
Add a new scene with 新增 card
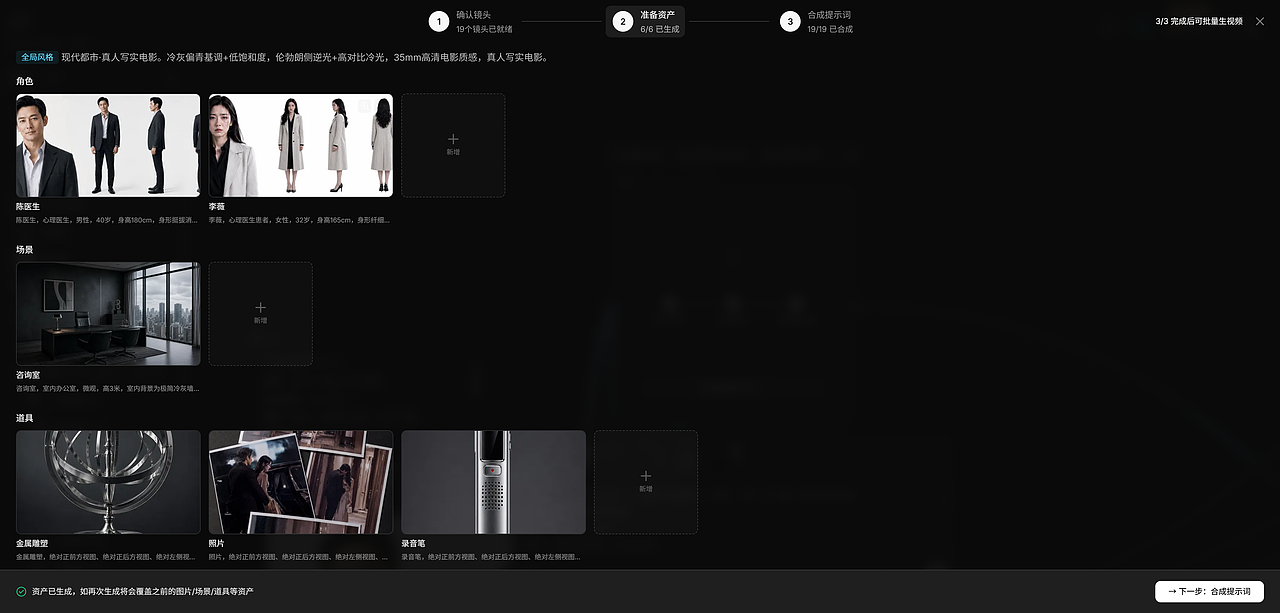pyautogui.click(x=260, y=314)
